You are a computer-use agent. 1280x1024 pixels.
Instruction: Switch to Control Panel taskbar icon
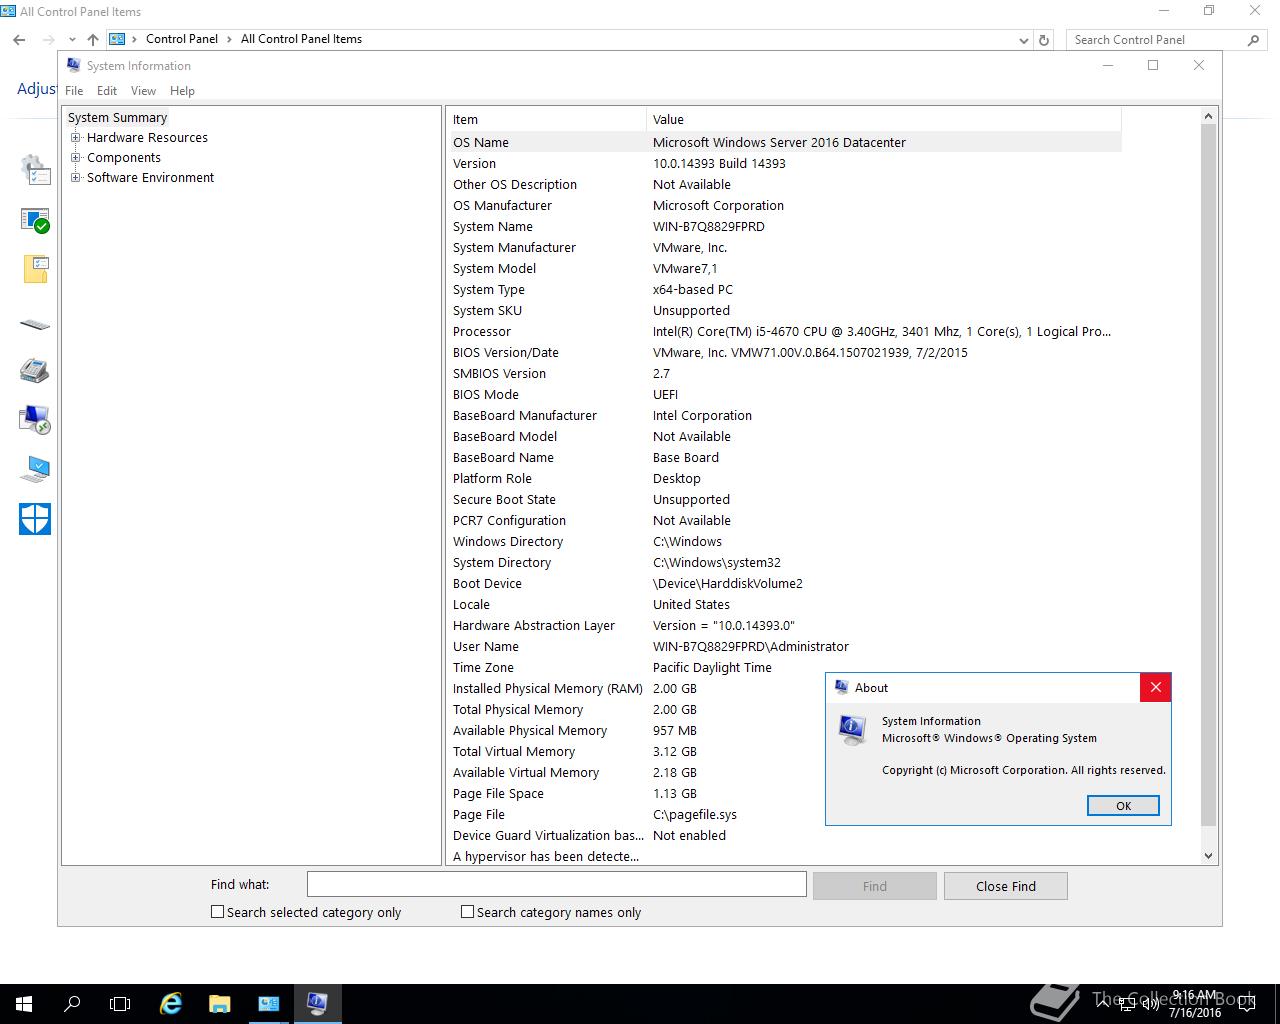pos(268,1003)
